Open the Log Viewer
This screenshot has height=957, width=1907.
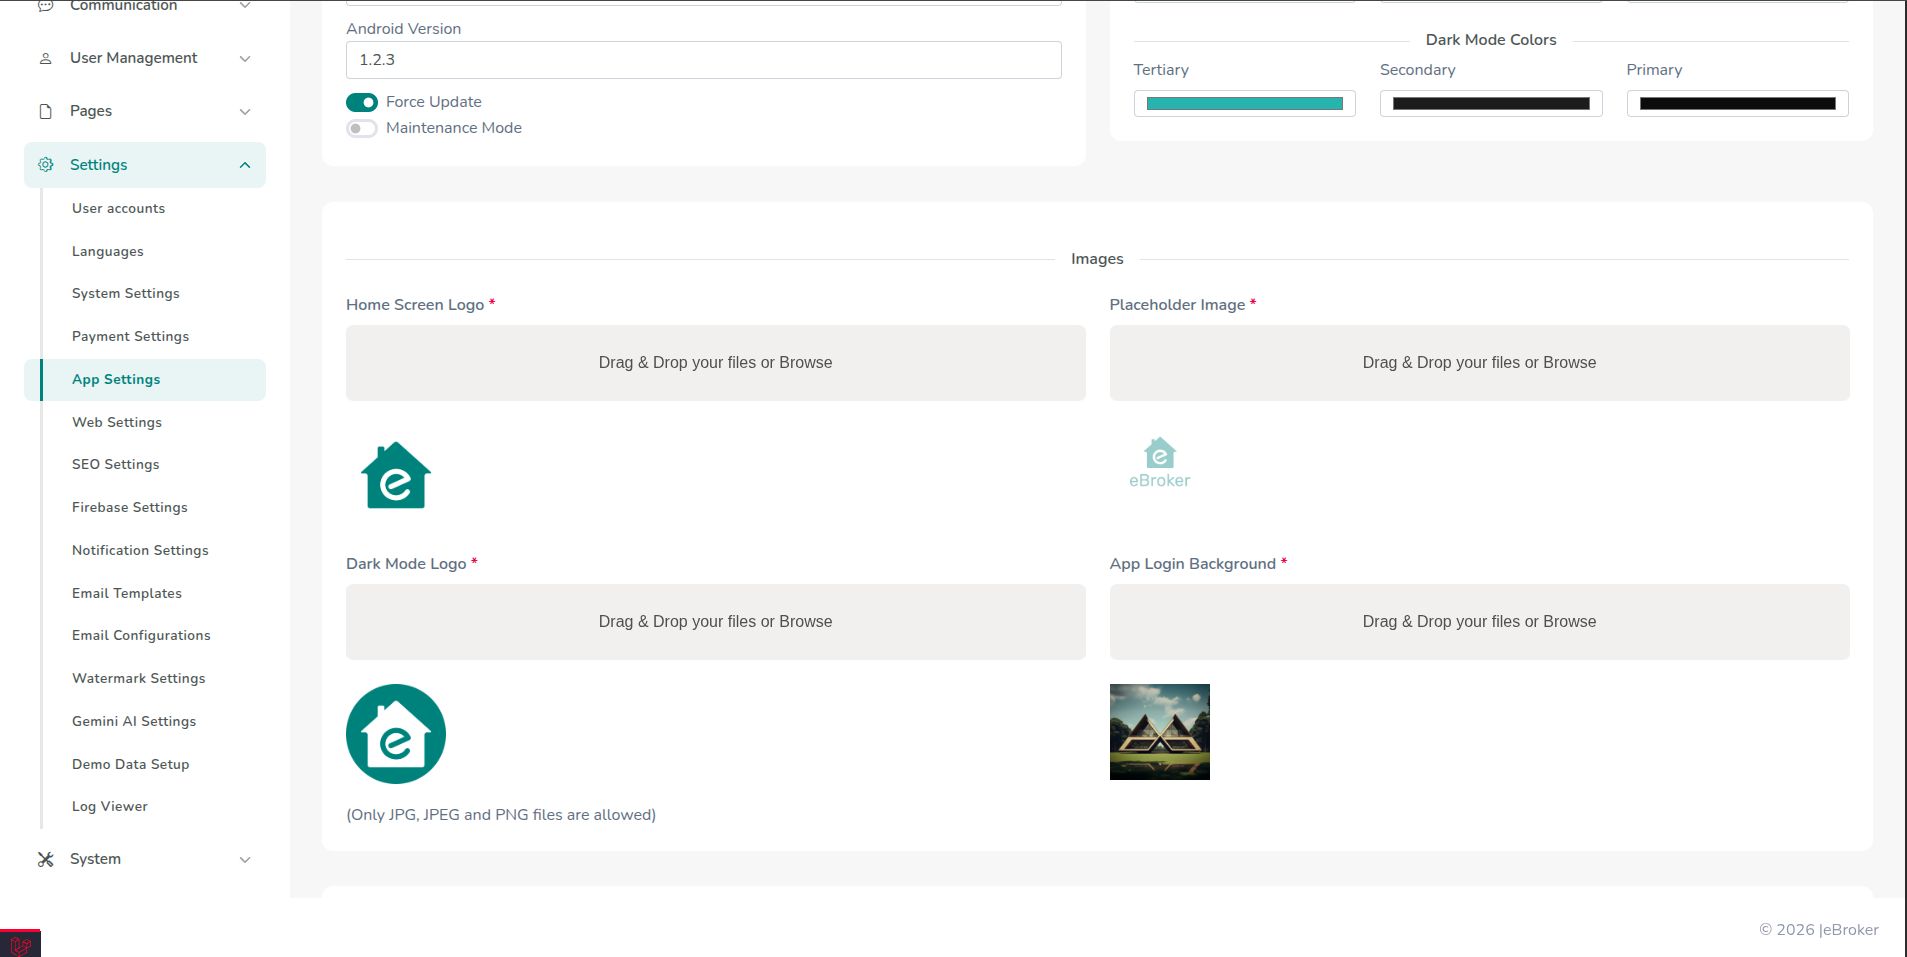pyautogui.click(x=109, y=806)
